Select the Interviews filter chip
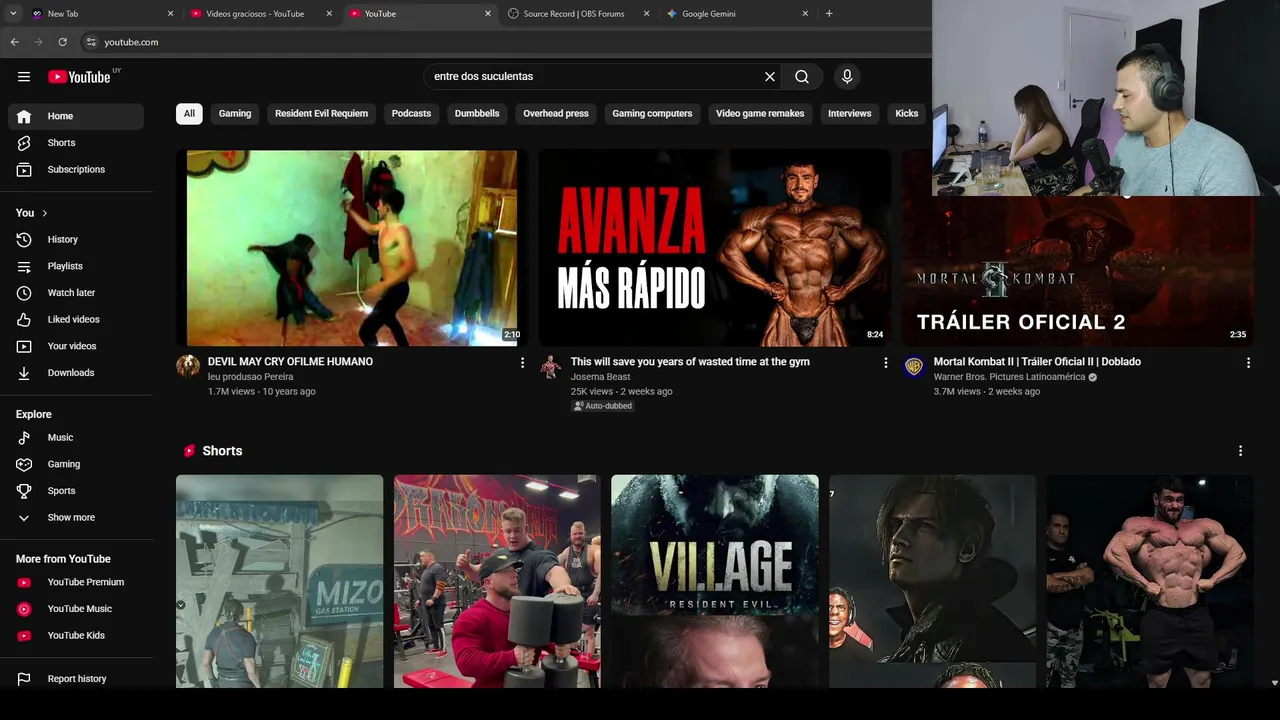This screenshot has height=720, width=1280. pos(849,114)
